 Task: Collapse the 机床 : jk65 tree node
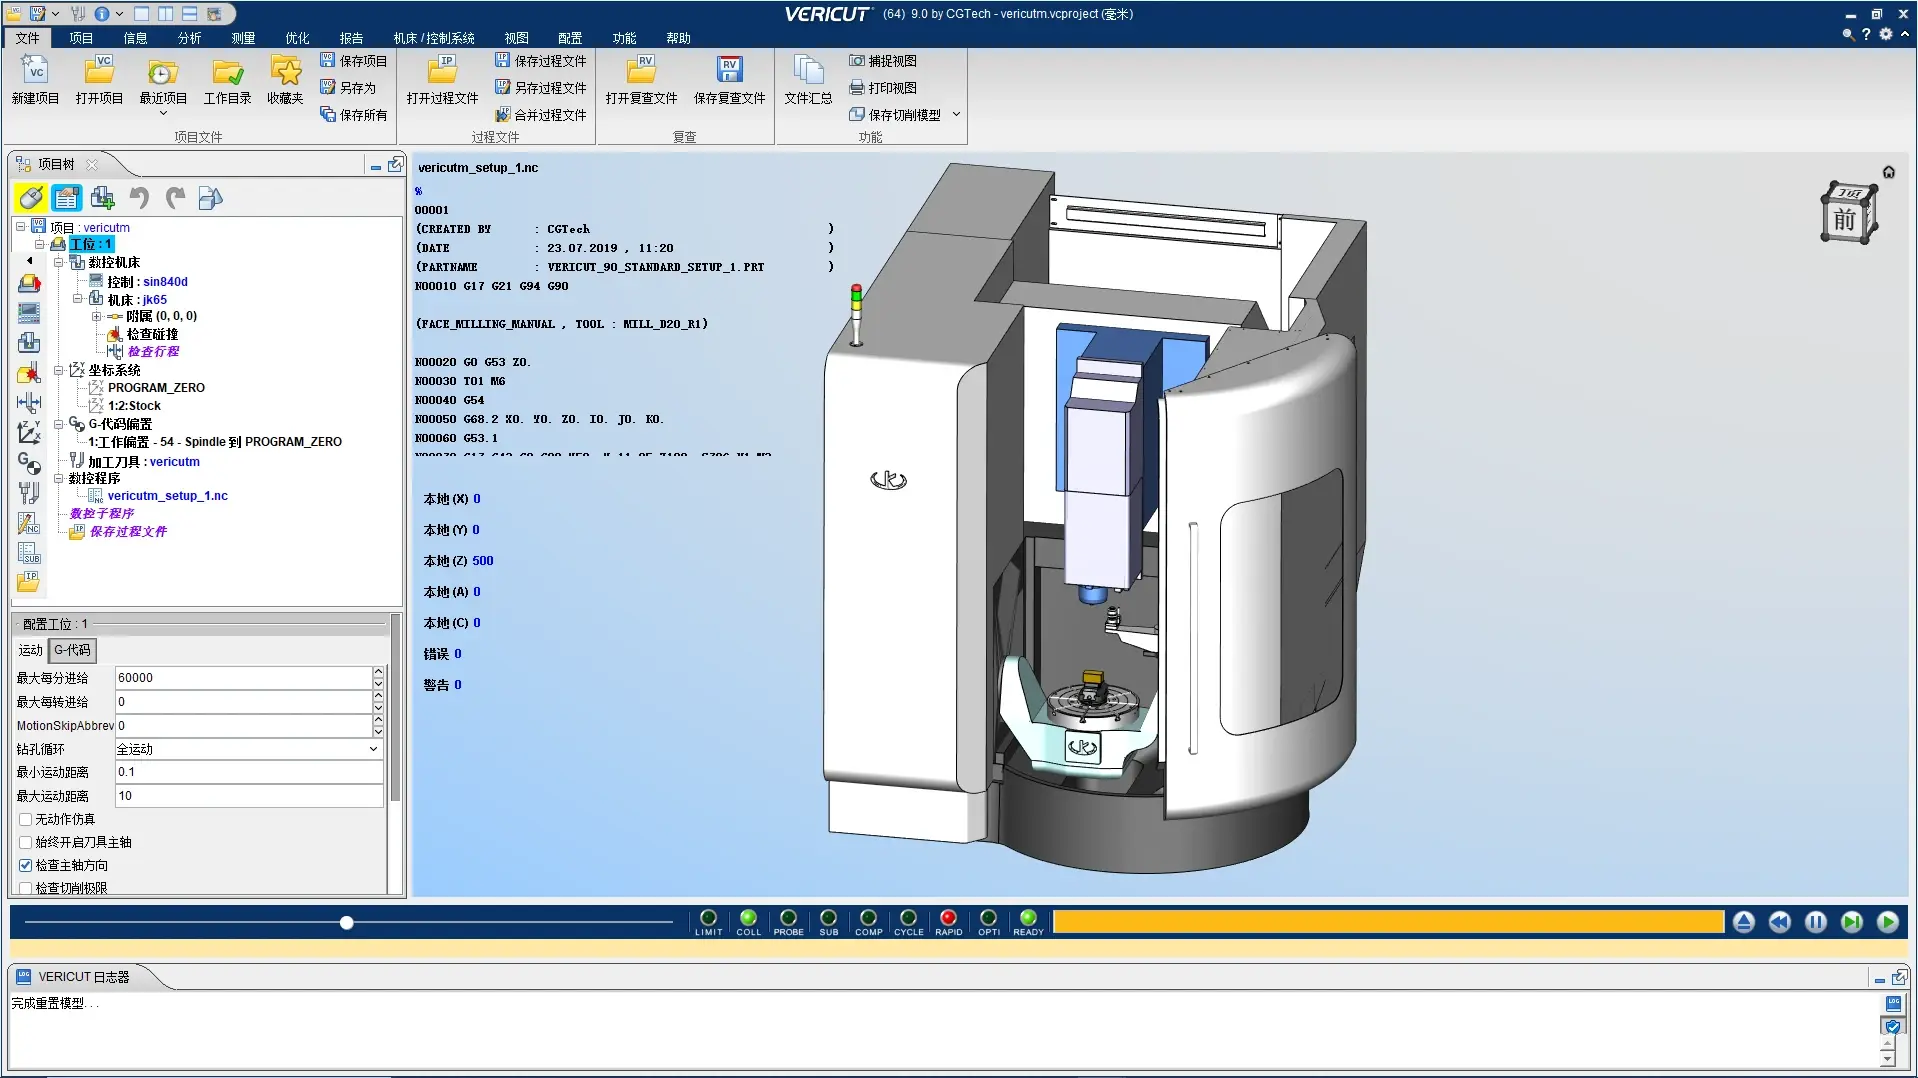coord(77,299)
